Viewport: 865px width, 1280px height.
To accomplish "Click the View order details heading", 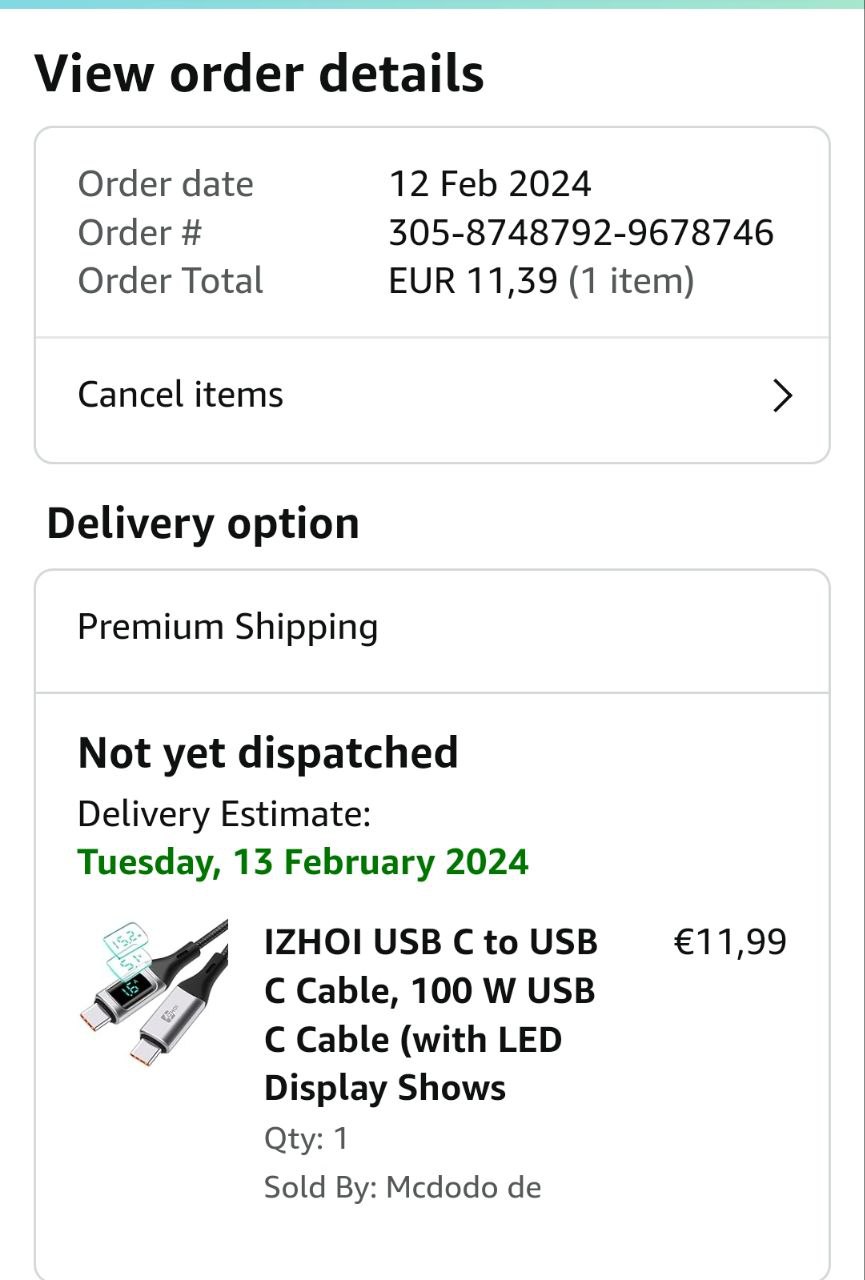I will (x=259, y=73).
